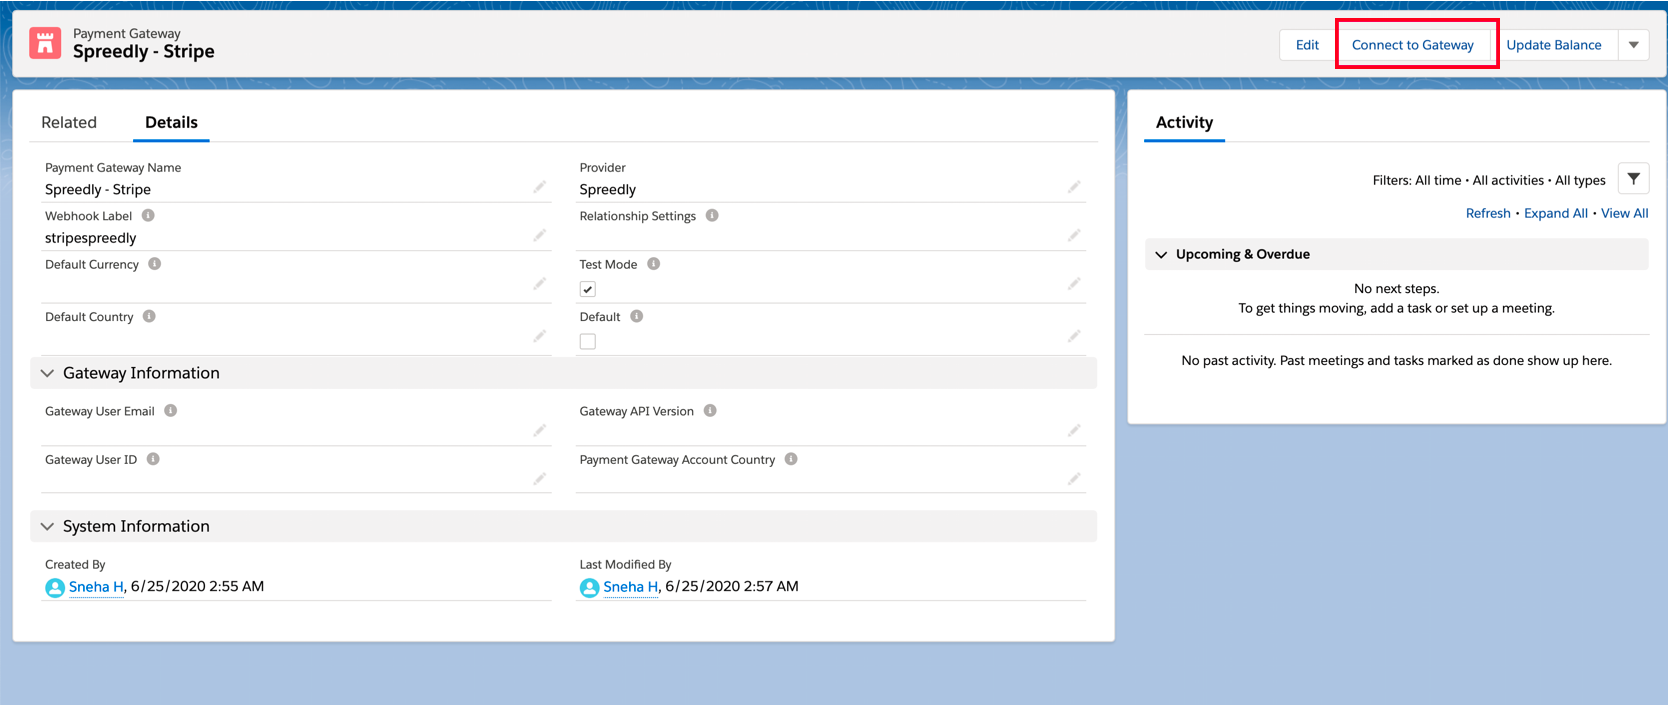This screenshot has width=1669, height=705.
Task: Click Sneha H avatar under Last Modified By
Action: click(589, 587)
